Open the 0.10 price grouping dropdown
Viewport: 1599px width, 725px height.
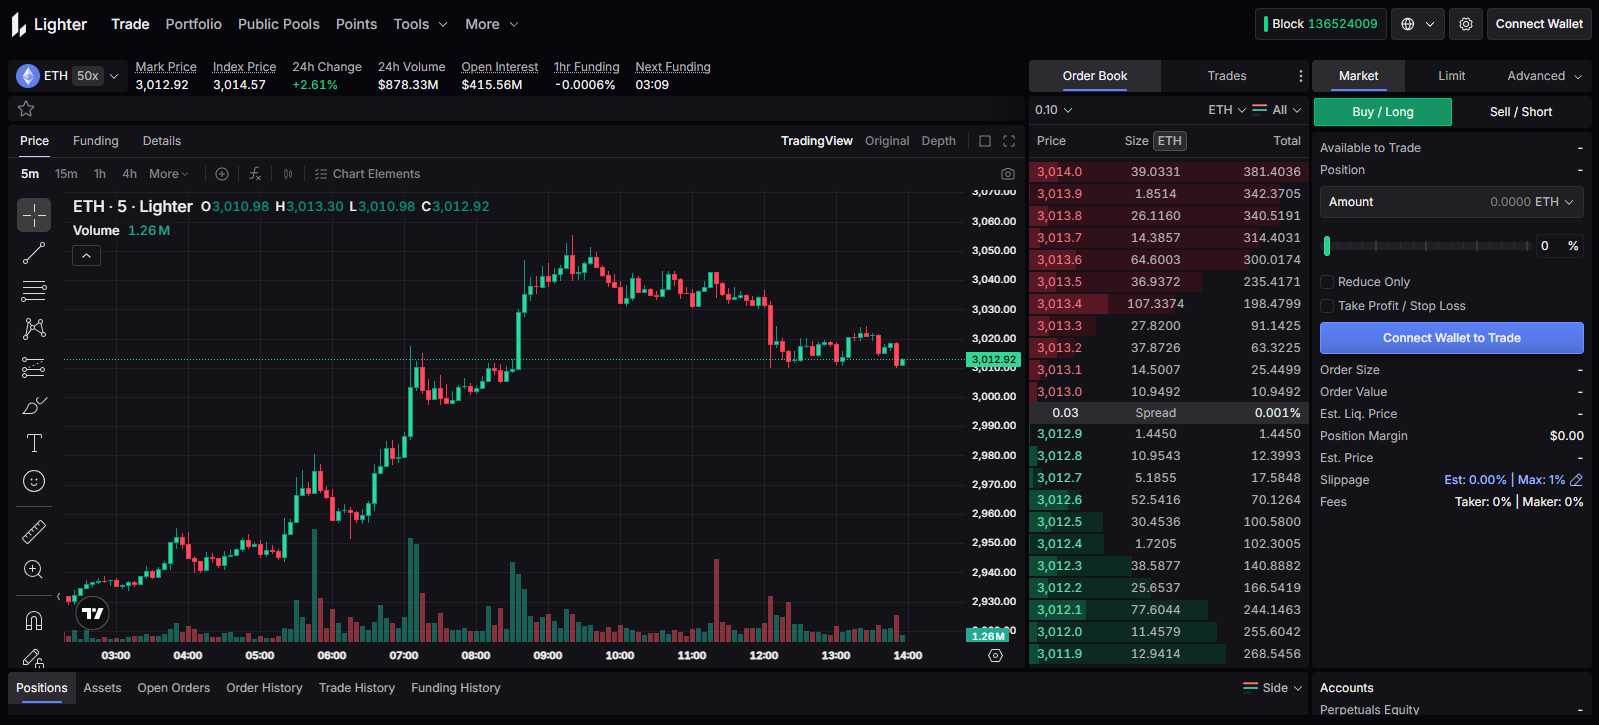1053,110
